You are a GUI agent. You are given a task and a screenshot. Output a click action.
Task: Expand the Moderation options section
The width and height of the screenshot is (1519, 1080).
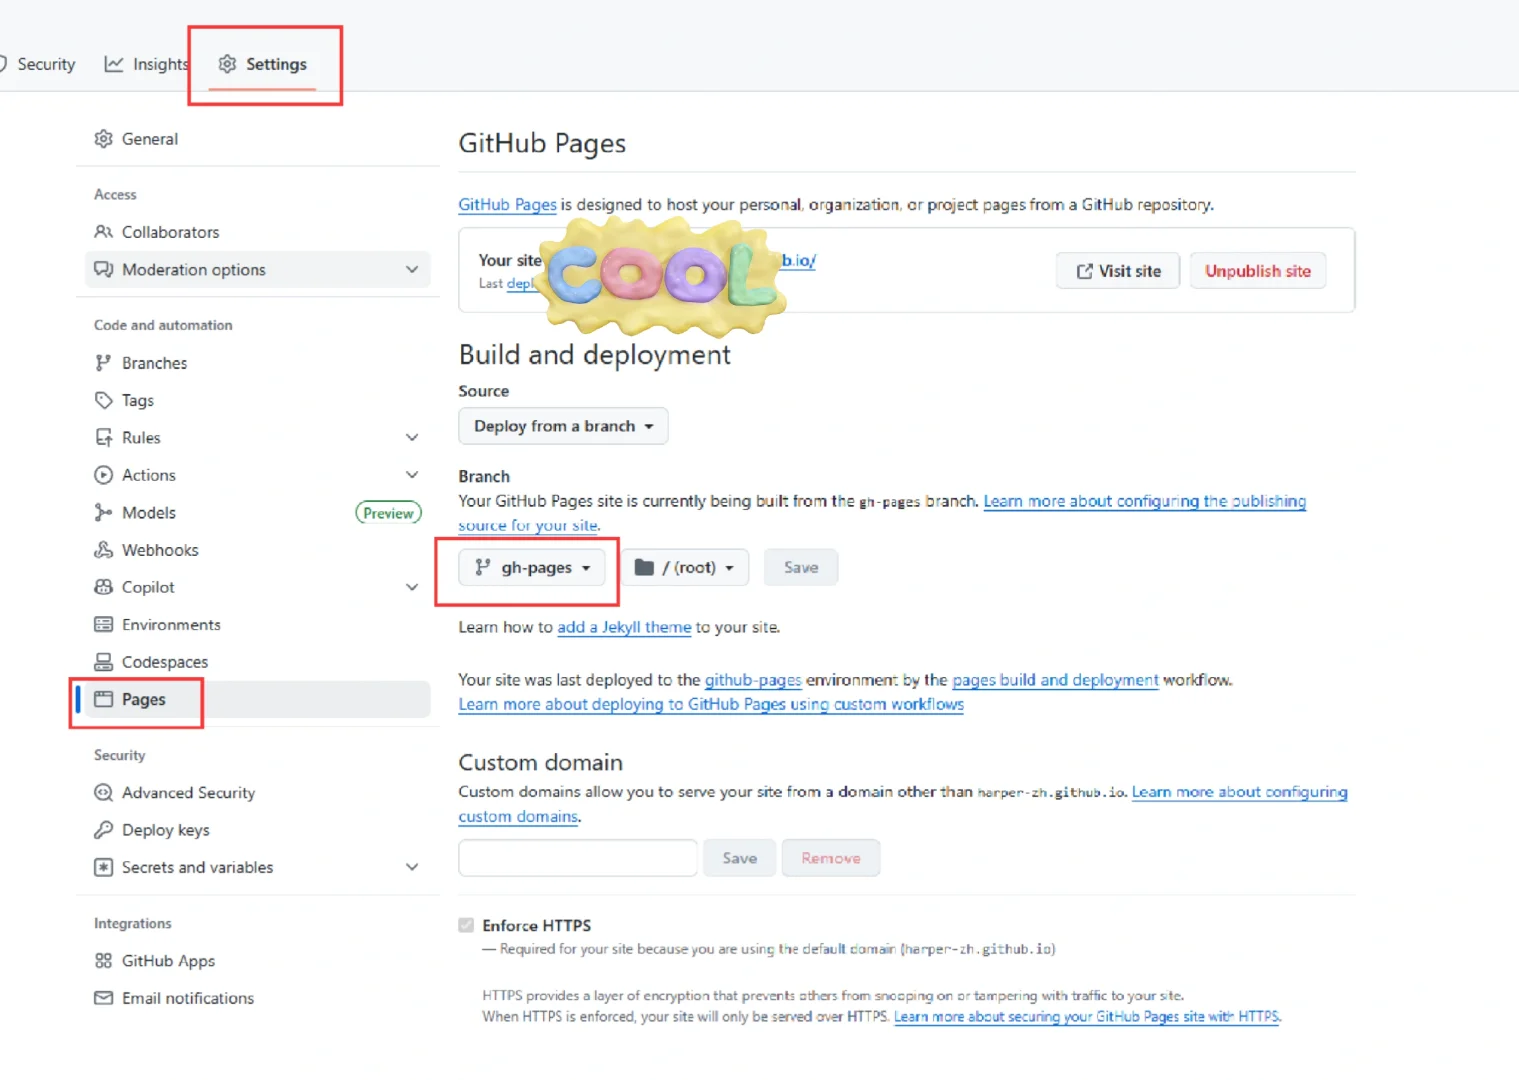[258, 270]
